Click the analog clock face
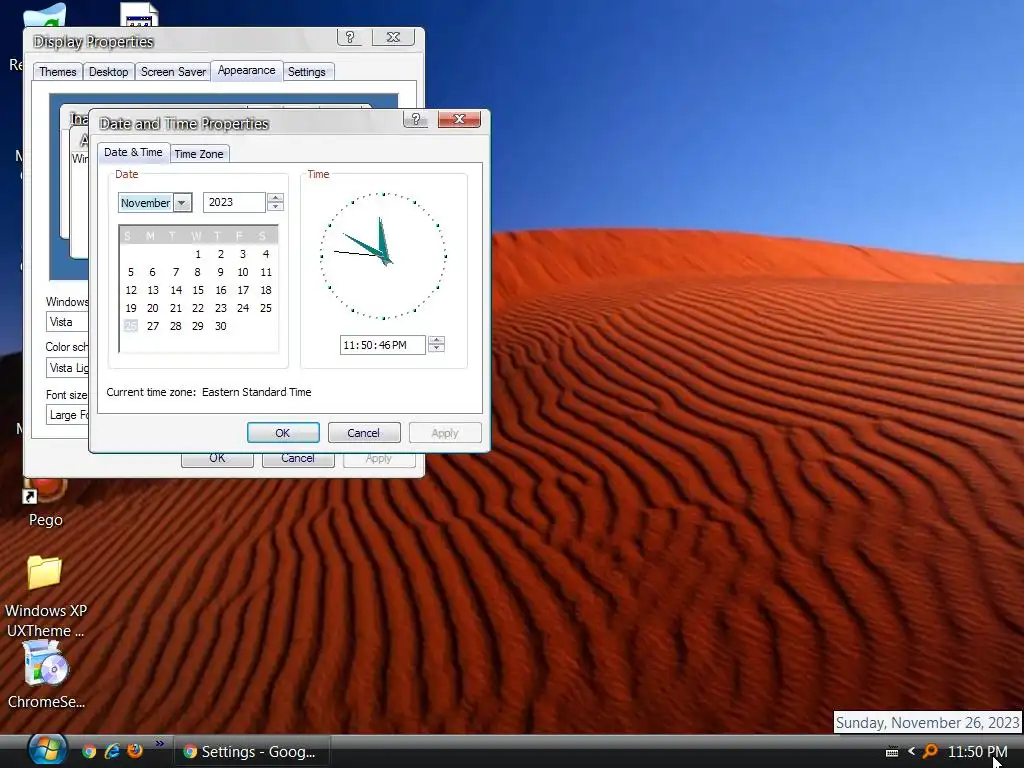 383,256
